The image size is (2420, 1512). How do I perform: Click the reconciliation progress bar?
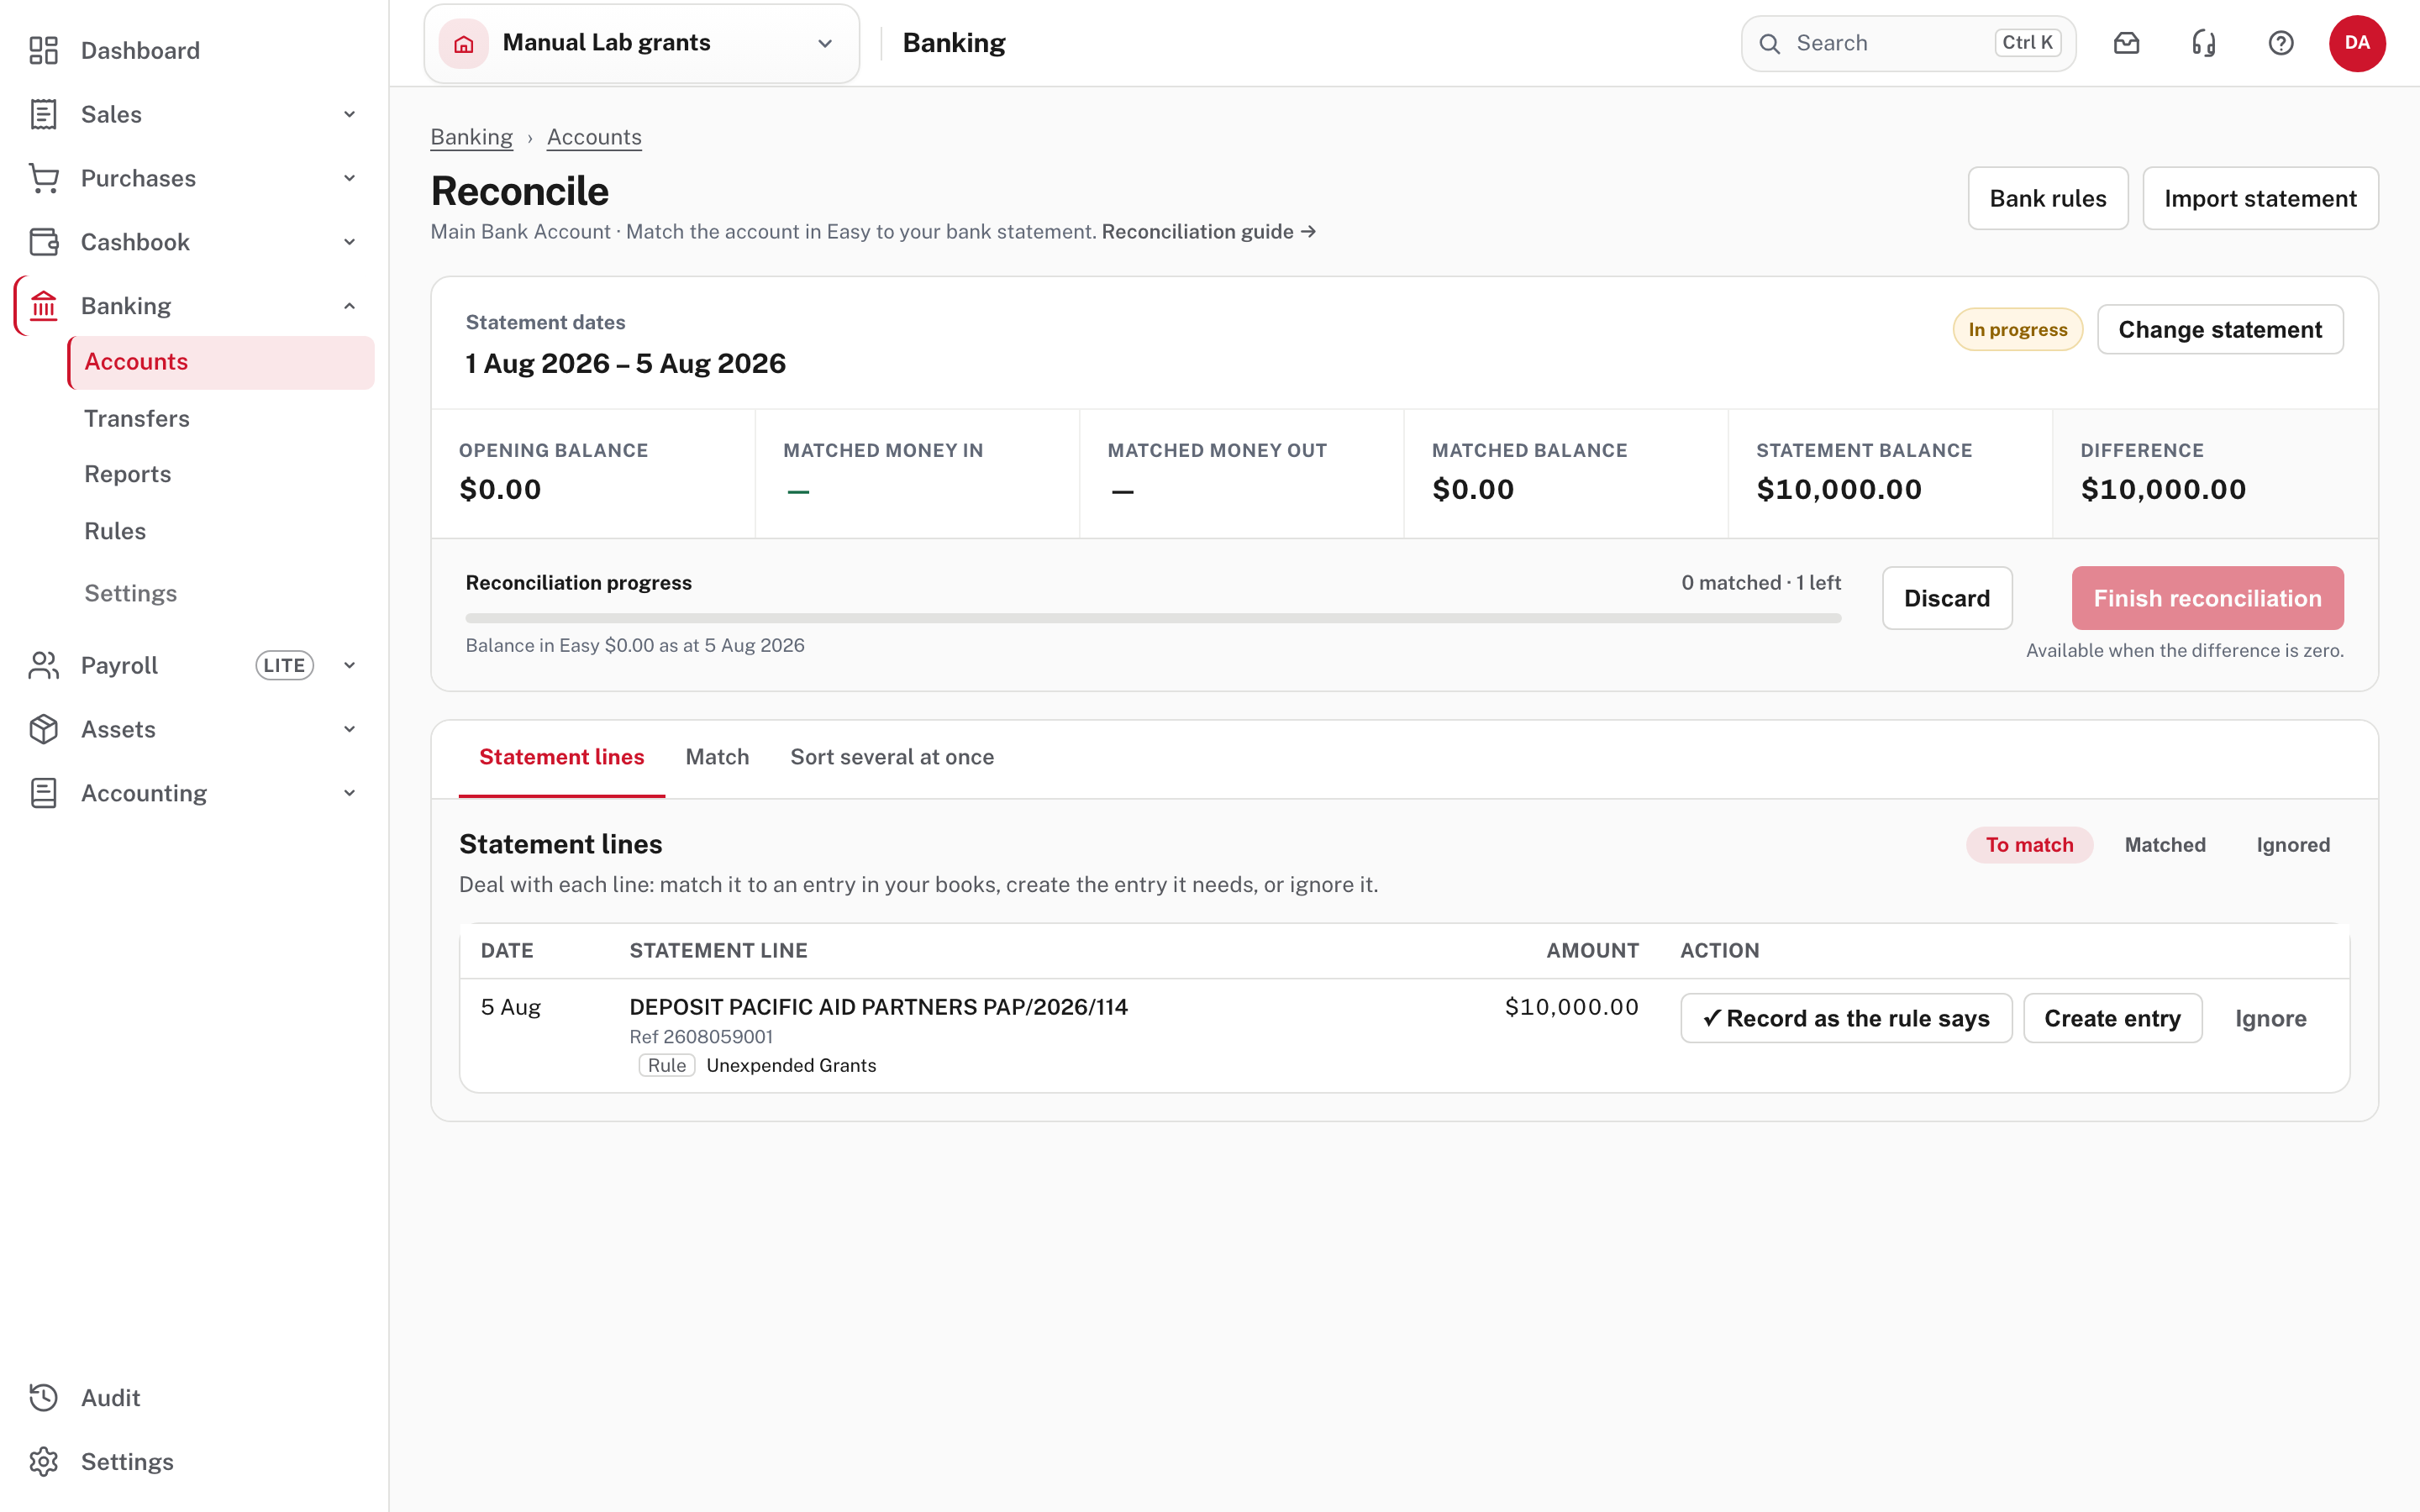pyautogui.click(x=1153, y=618)
